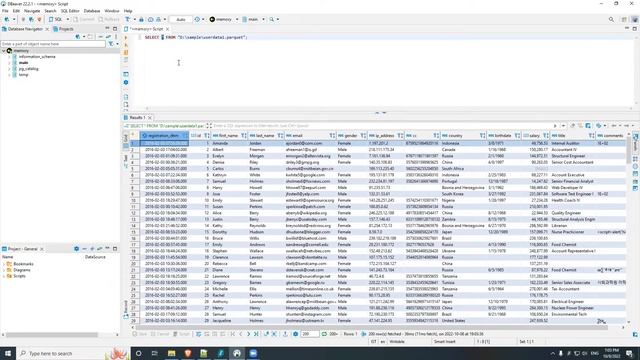Click the export data icon in results toolbar
This screenshot has height=360, width=640.
pyautogui.click(x=285, y=334)
